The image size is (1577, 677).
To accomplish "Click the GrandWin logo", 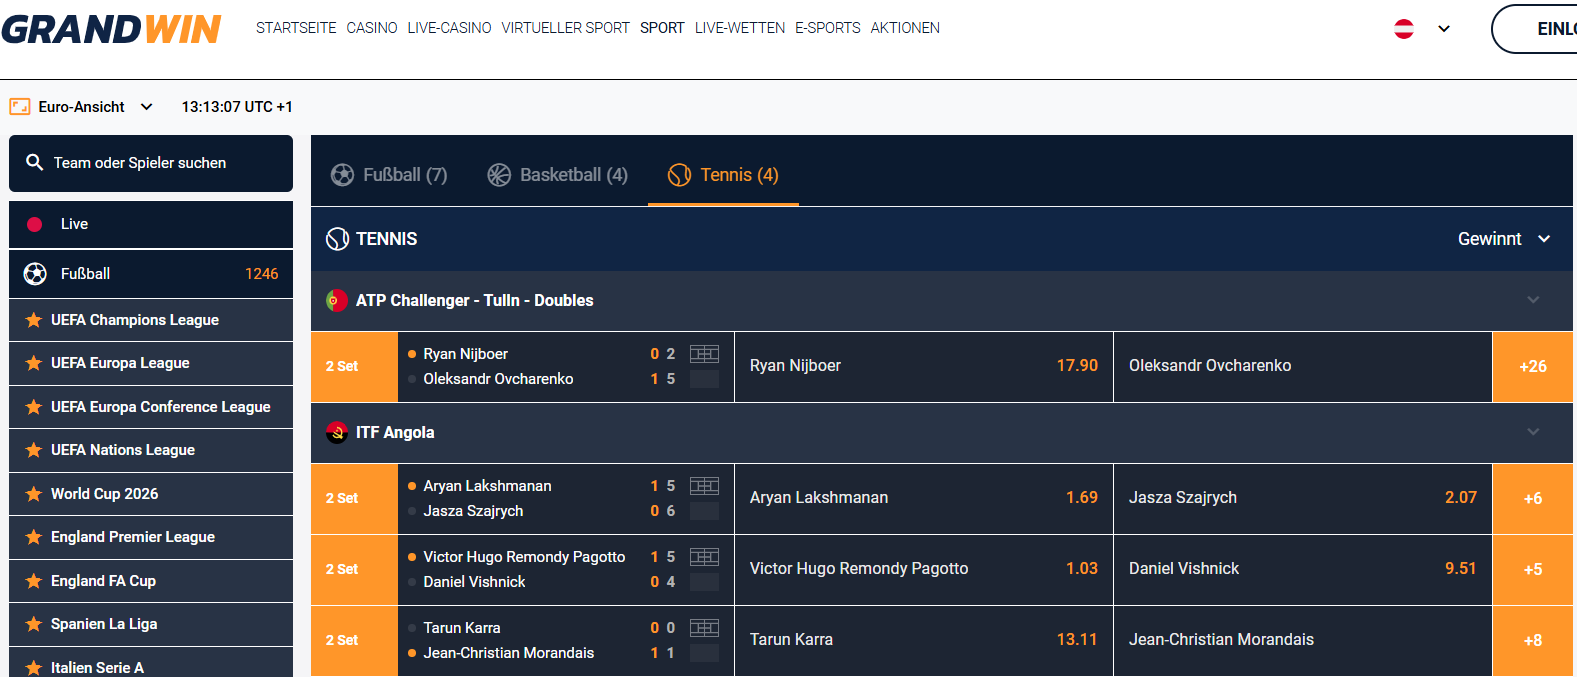I will pos(111,29).
